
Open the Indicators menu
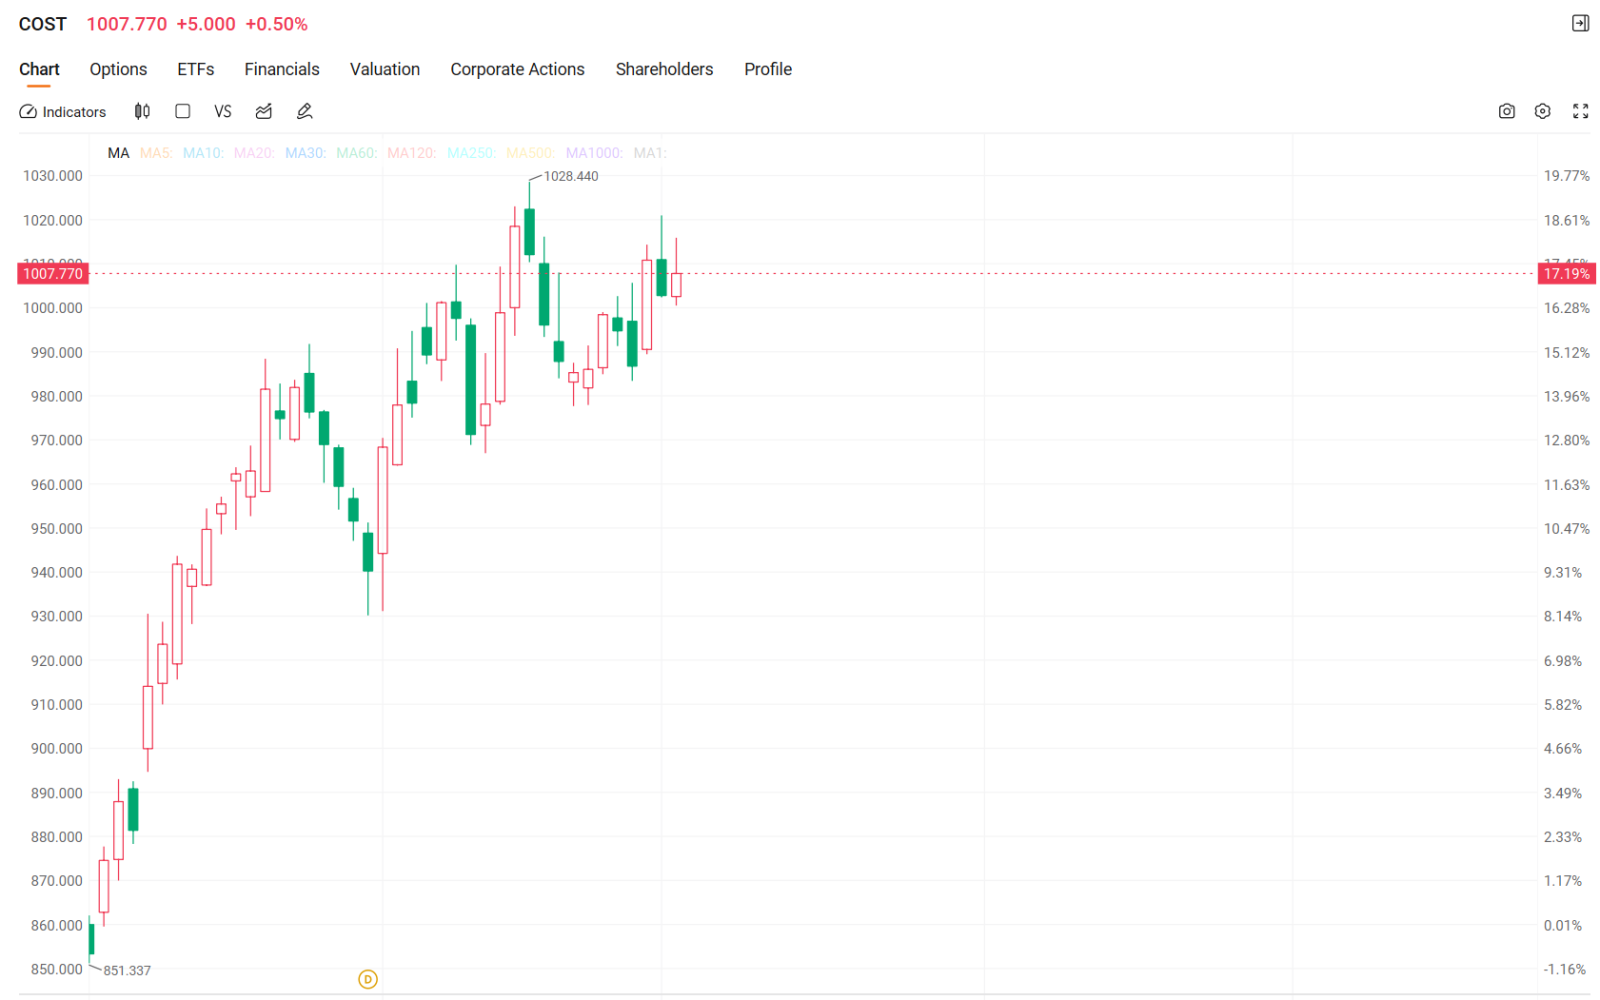click(x=63, y=112)
